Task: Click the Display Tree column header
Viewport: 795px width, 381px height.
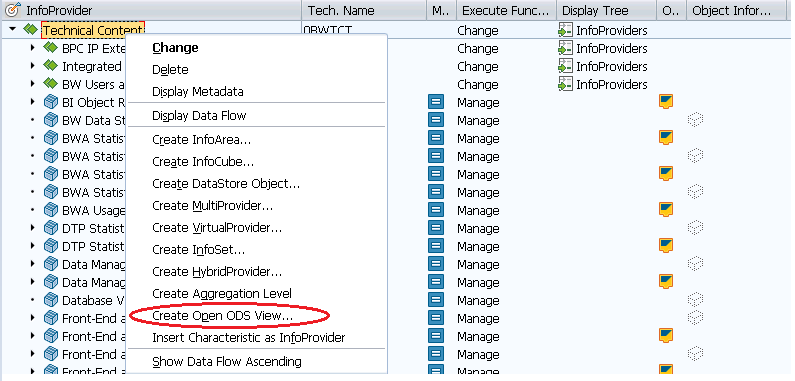Action: click(x=606, y=10)
